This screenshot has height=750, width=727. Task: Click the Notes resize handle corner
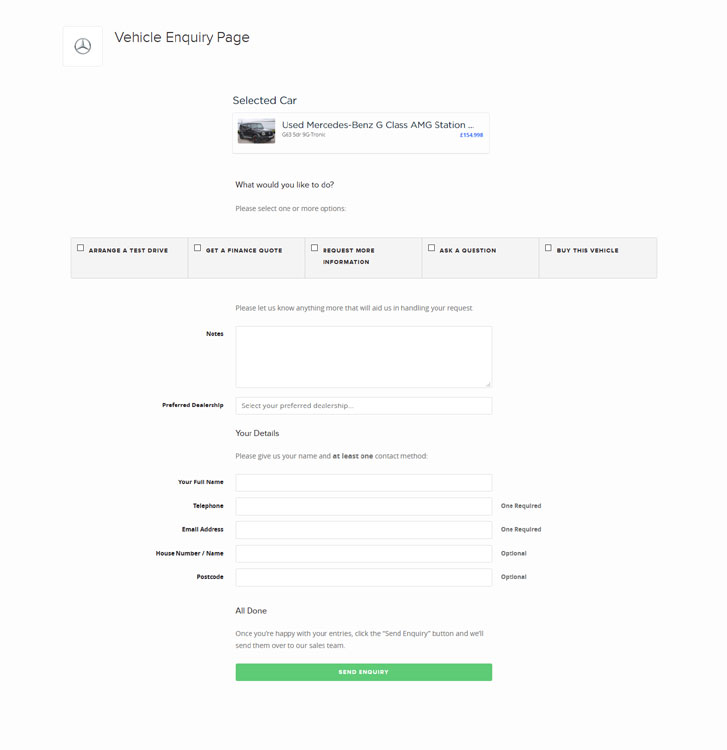coord(488,384)
